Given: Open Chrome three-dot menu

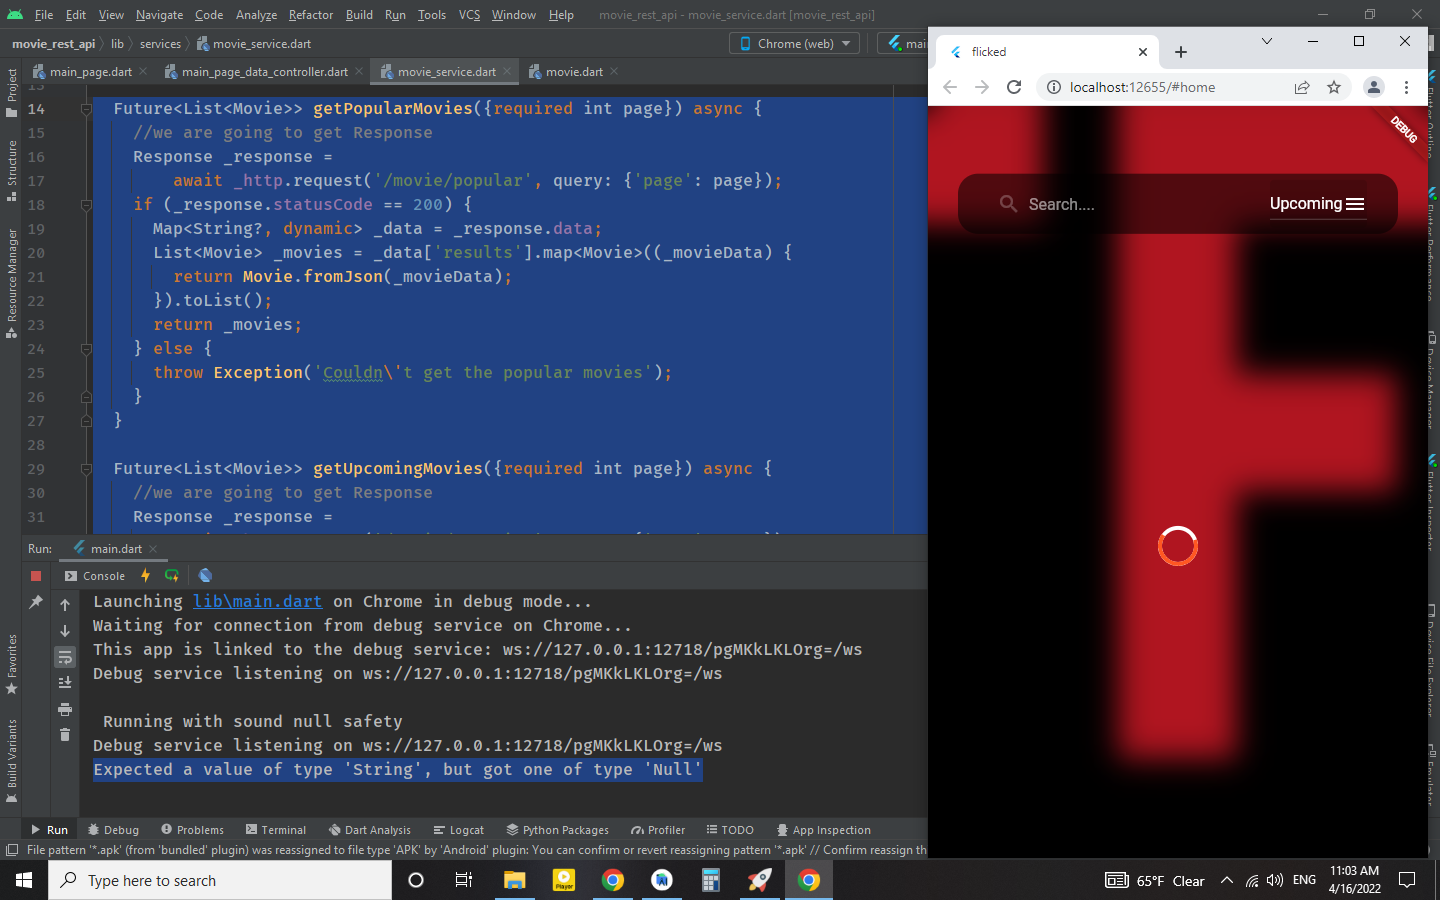Looking at the screenshot, I should (1406, 87).
